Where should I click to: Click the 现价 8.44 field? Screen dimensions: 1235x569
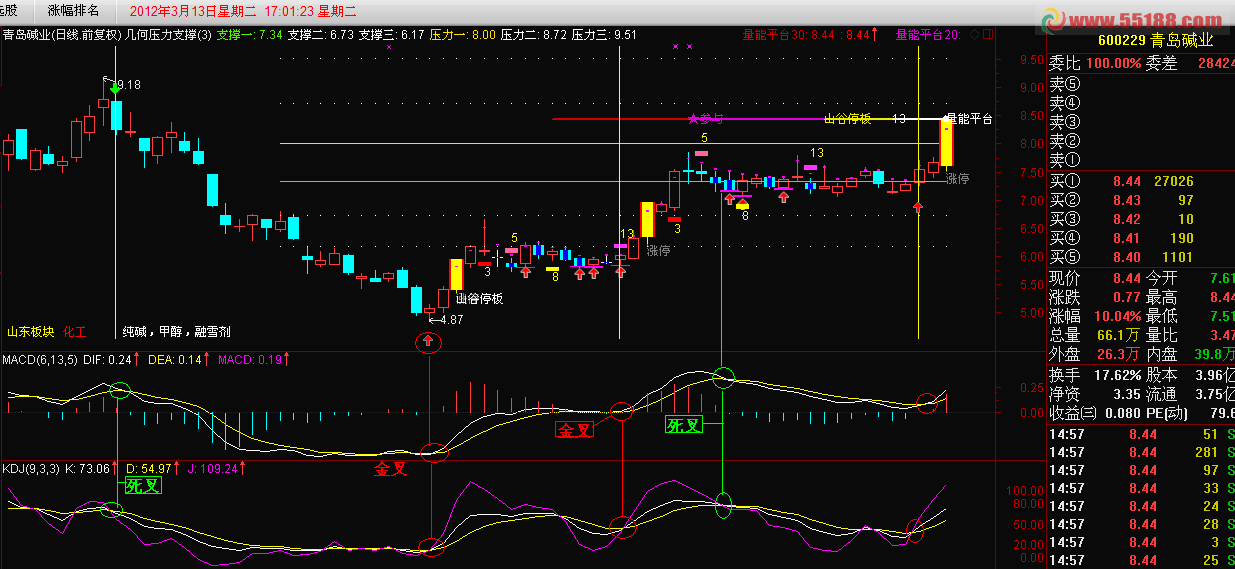click(x=1095, y=278)
